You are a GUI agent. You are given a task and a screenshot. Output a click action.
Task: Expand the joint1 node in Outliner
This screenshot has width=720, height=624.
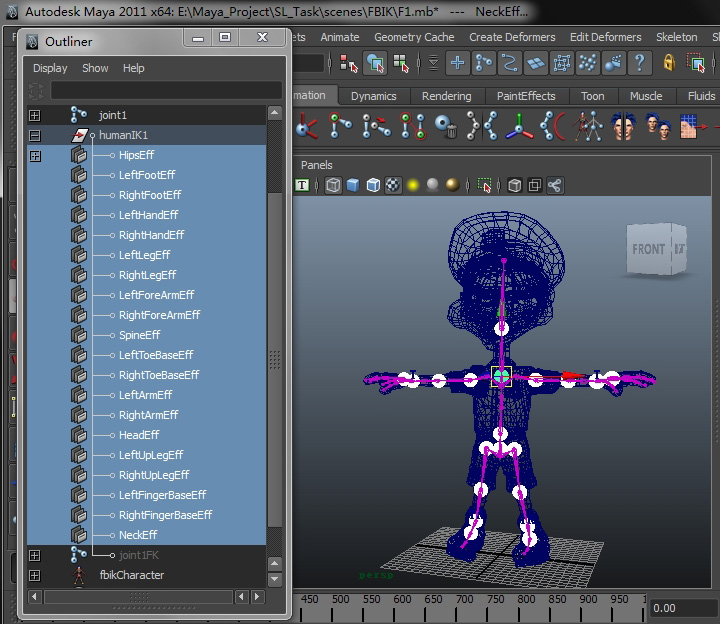point(35,115)
